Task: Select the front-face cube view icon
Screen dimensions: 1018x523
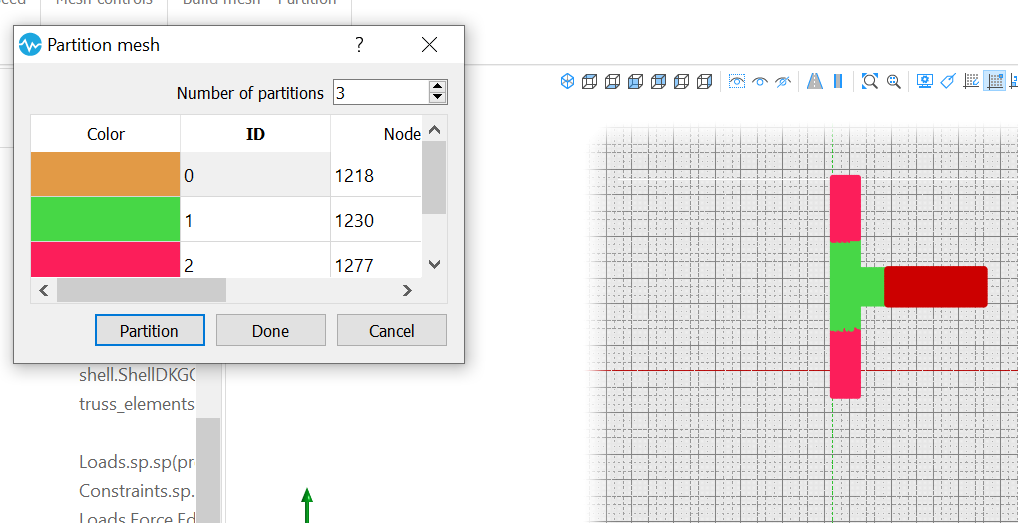Action: (636, 81)
